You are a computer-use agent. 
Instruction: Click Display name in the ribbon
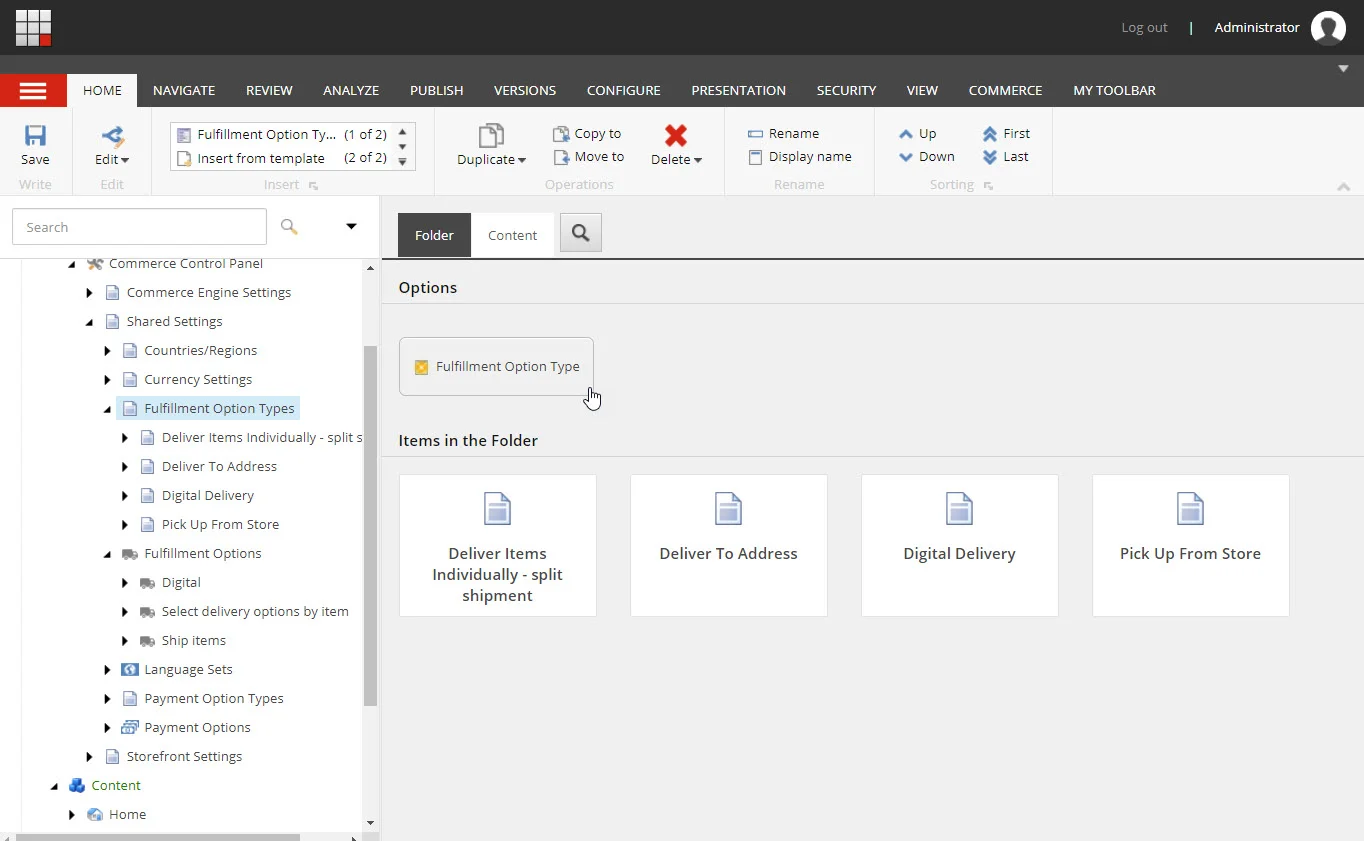point(800,157)
